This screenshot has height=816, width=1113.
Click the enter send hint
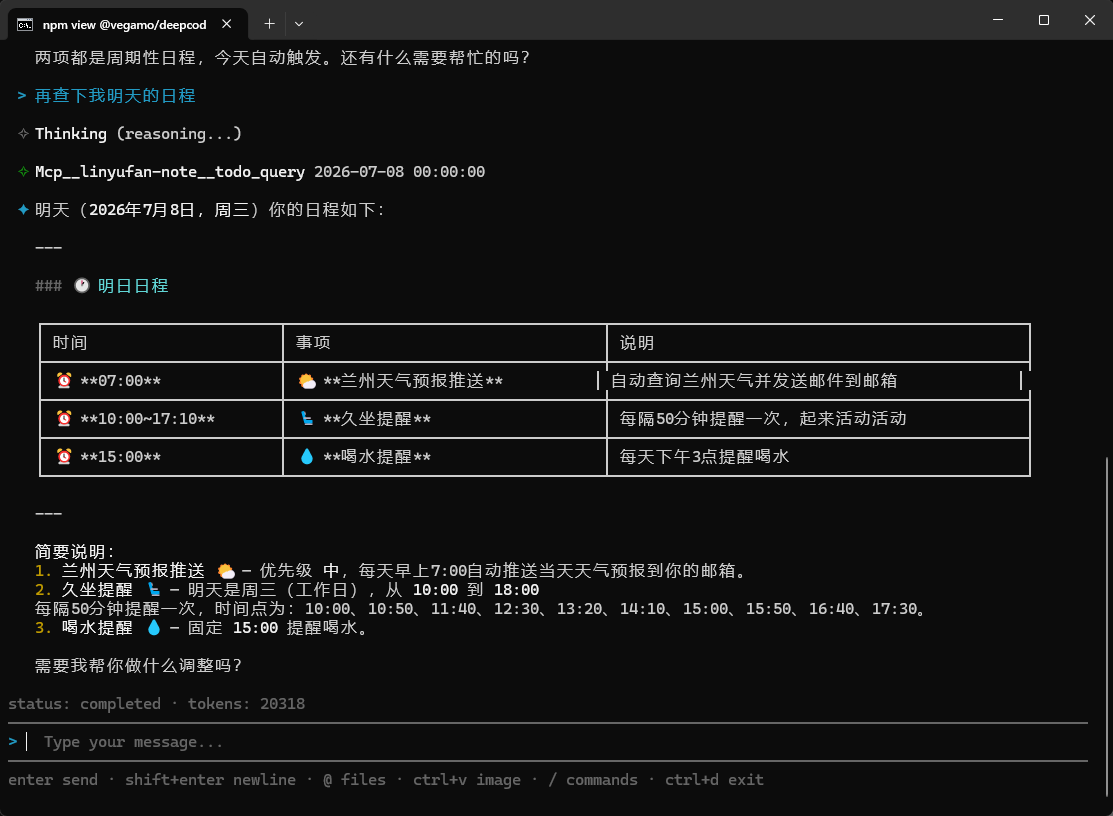[x=53, y=780]
